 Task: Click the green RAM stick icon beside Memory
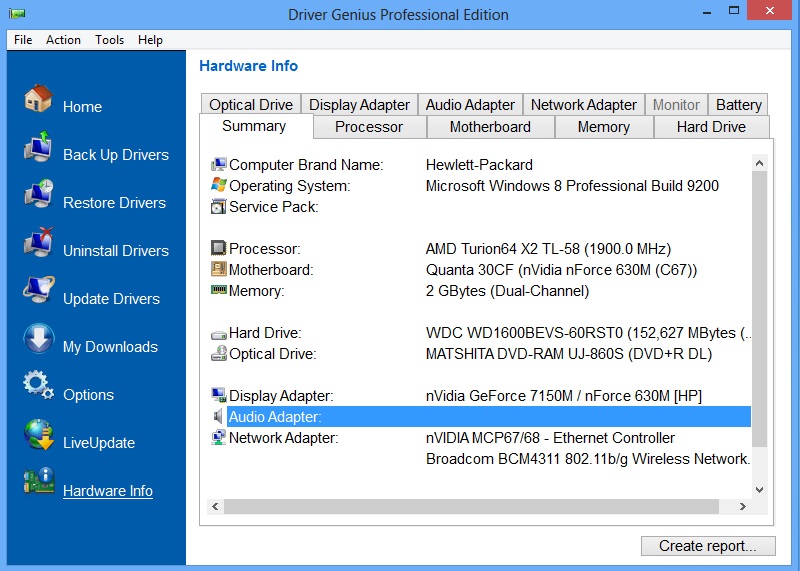218,290
